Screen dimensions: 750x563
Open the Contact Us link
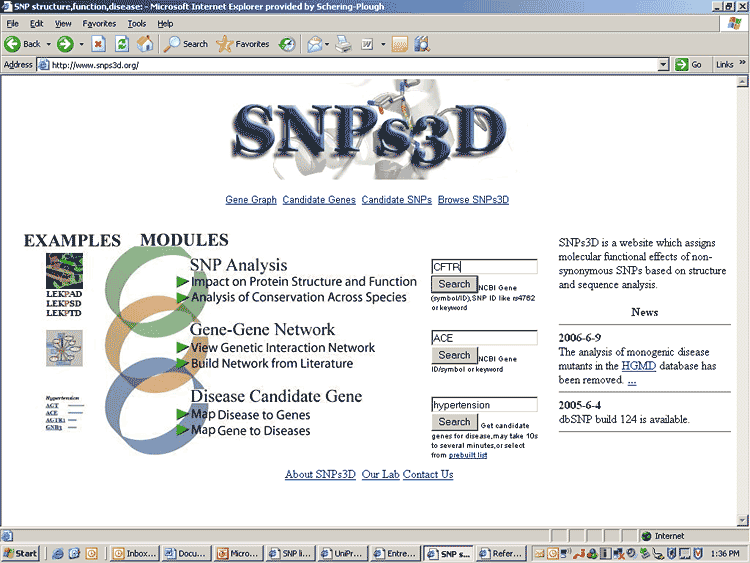tap(428, 475)
